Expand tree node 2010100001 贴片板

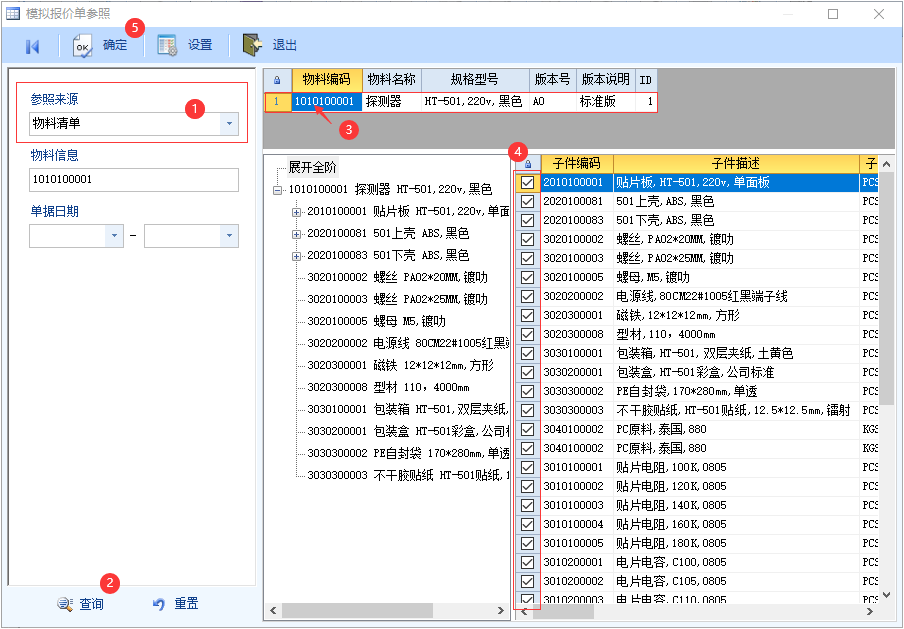point(296,212)
